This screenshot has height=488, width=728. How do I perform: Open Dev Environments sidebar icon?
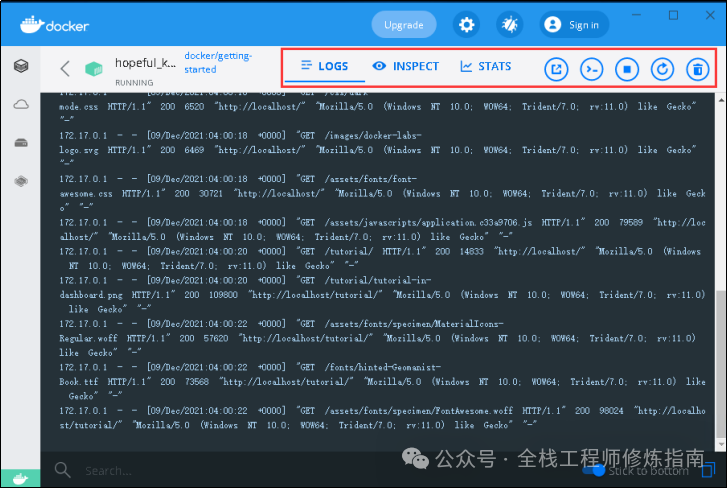click(21, 181)
